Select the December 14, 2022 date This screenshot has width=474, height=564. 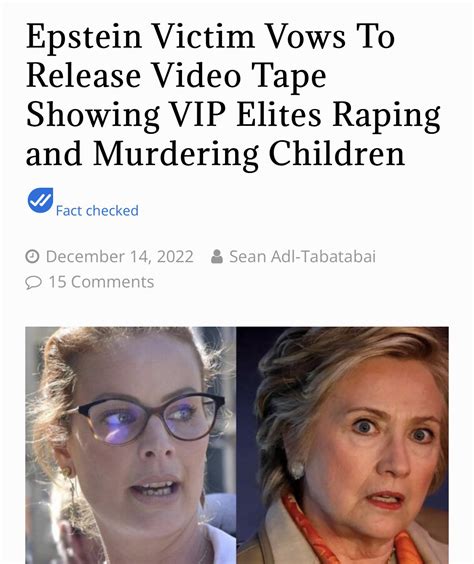click(120, 256)
